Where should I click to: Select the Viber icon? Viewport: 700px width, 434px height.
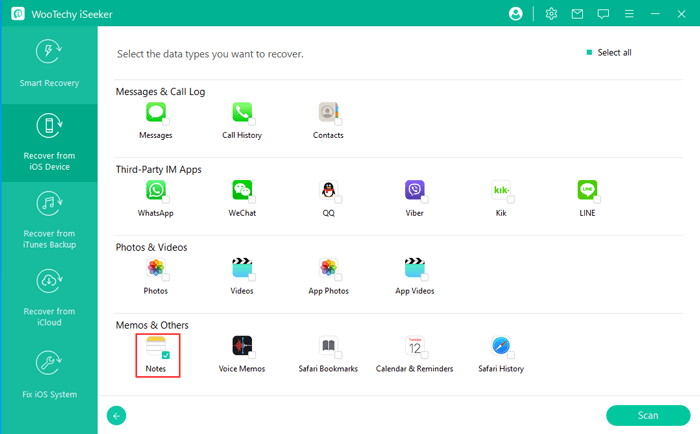pyautogui.click(x=415, y=190)
